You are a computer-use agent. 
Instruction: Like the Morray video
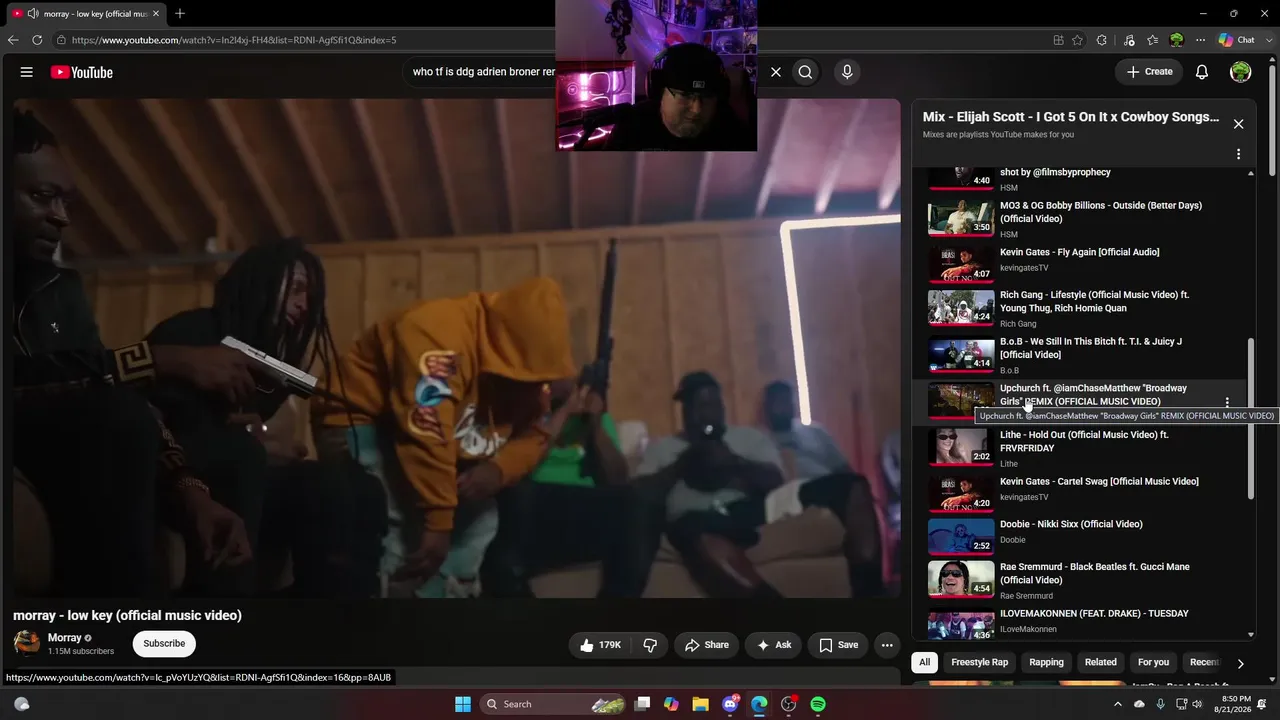pos(600,645)
